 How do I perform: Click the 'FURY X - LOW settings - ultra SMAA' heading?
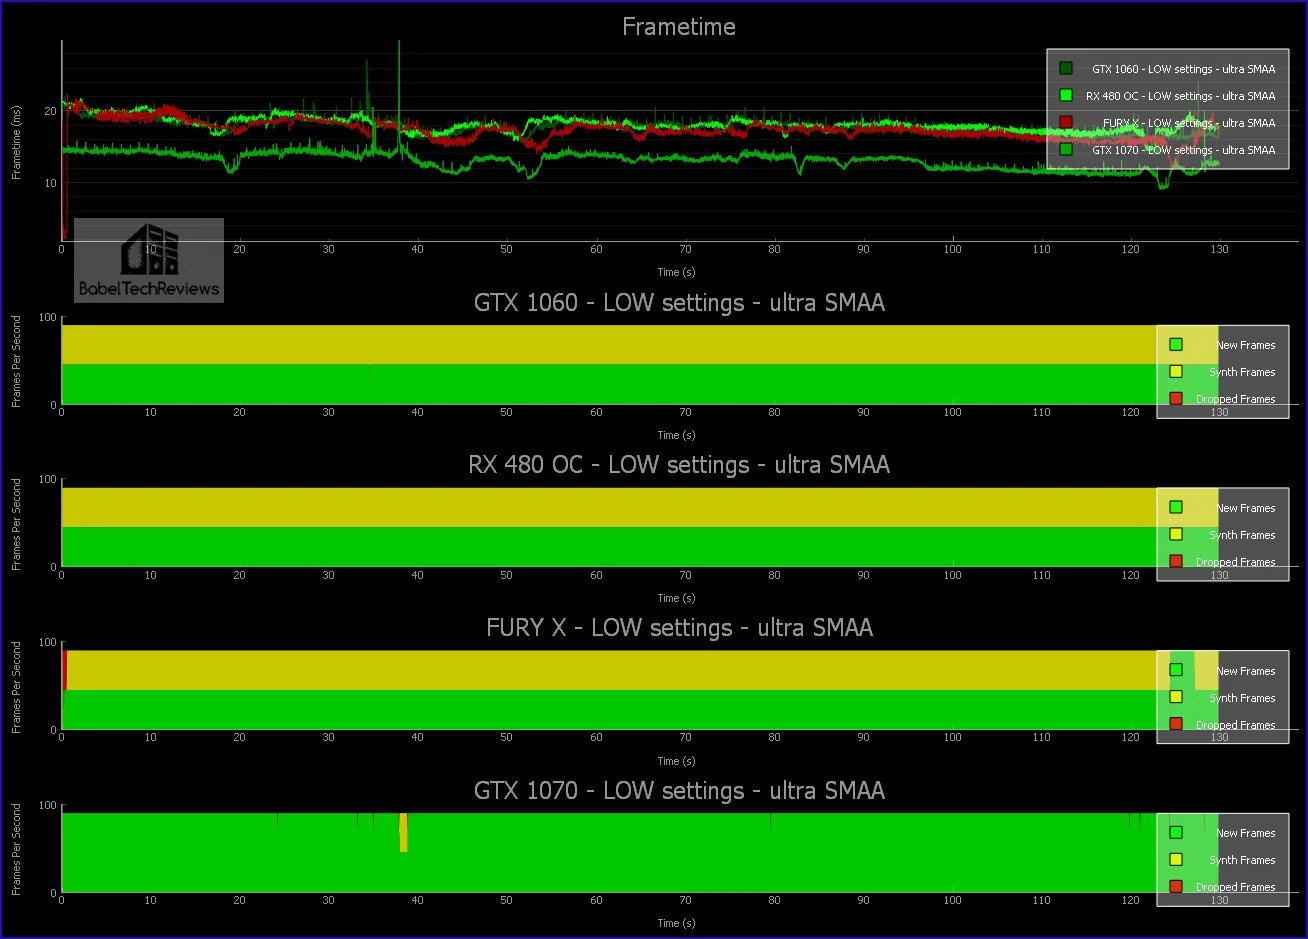(x=679, y=628)
